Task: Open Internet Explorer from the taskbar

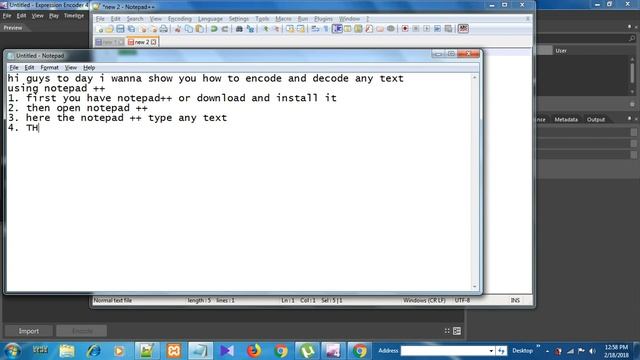Action: (x=93, y=351)
